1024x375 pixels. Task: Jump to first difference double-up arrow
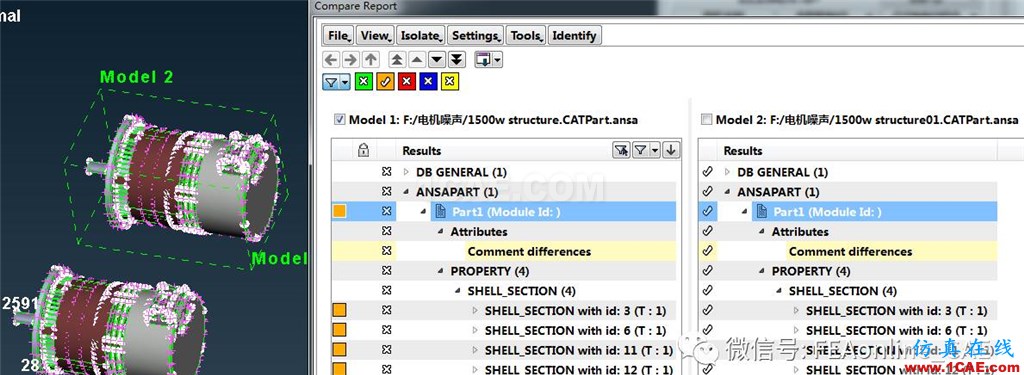click(x=397, y=59)
